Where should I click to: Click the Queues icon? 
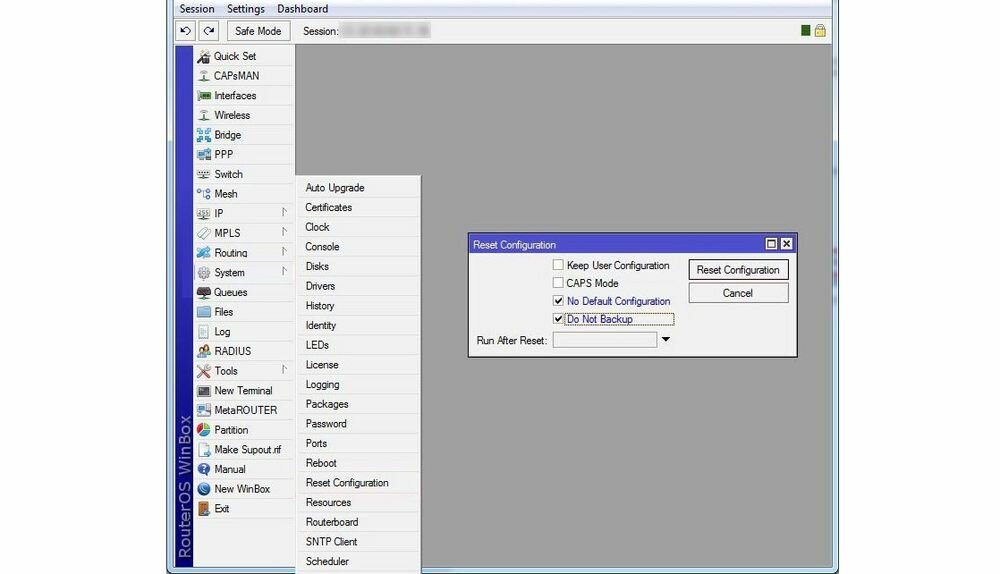point(203,292)
